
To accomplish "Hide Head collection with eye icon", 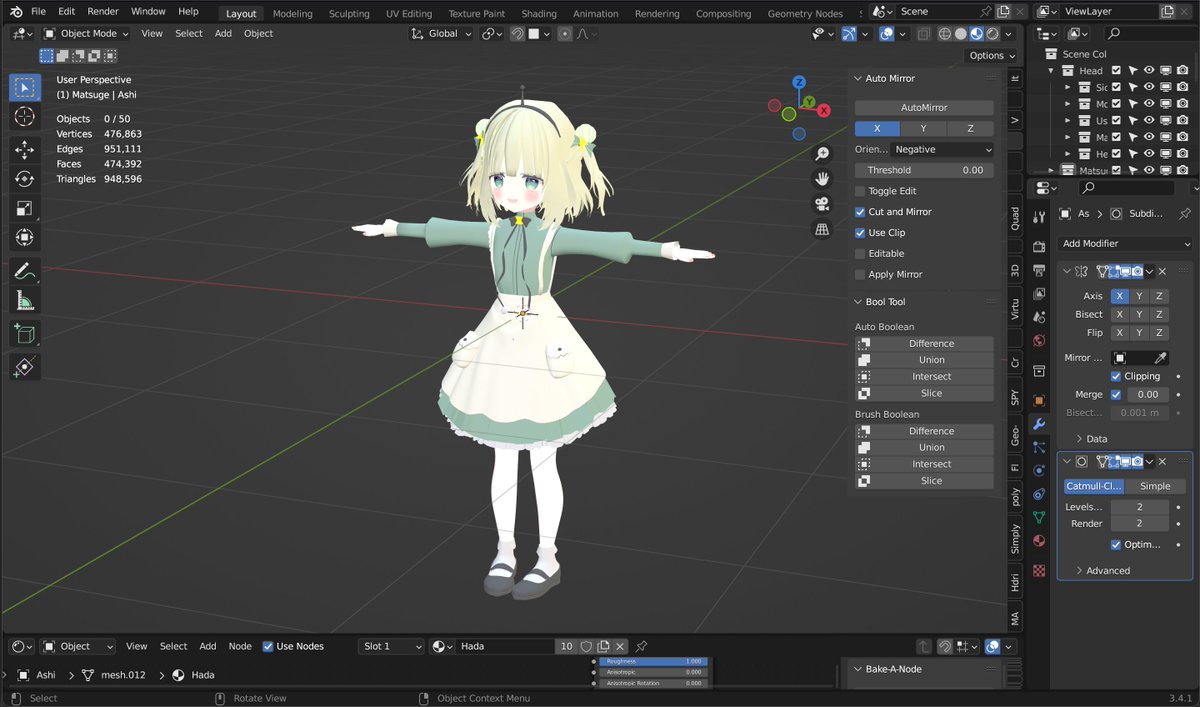I will 1149,71.
